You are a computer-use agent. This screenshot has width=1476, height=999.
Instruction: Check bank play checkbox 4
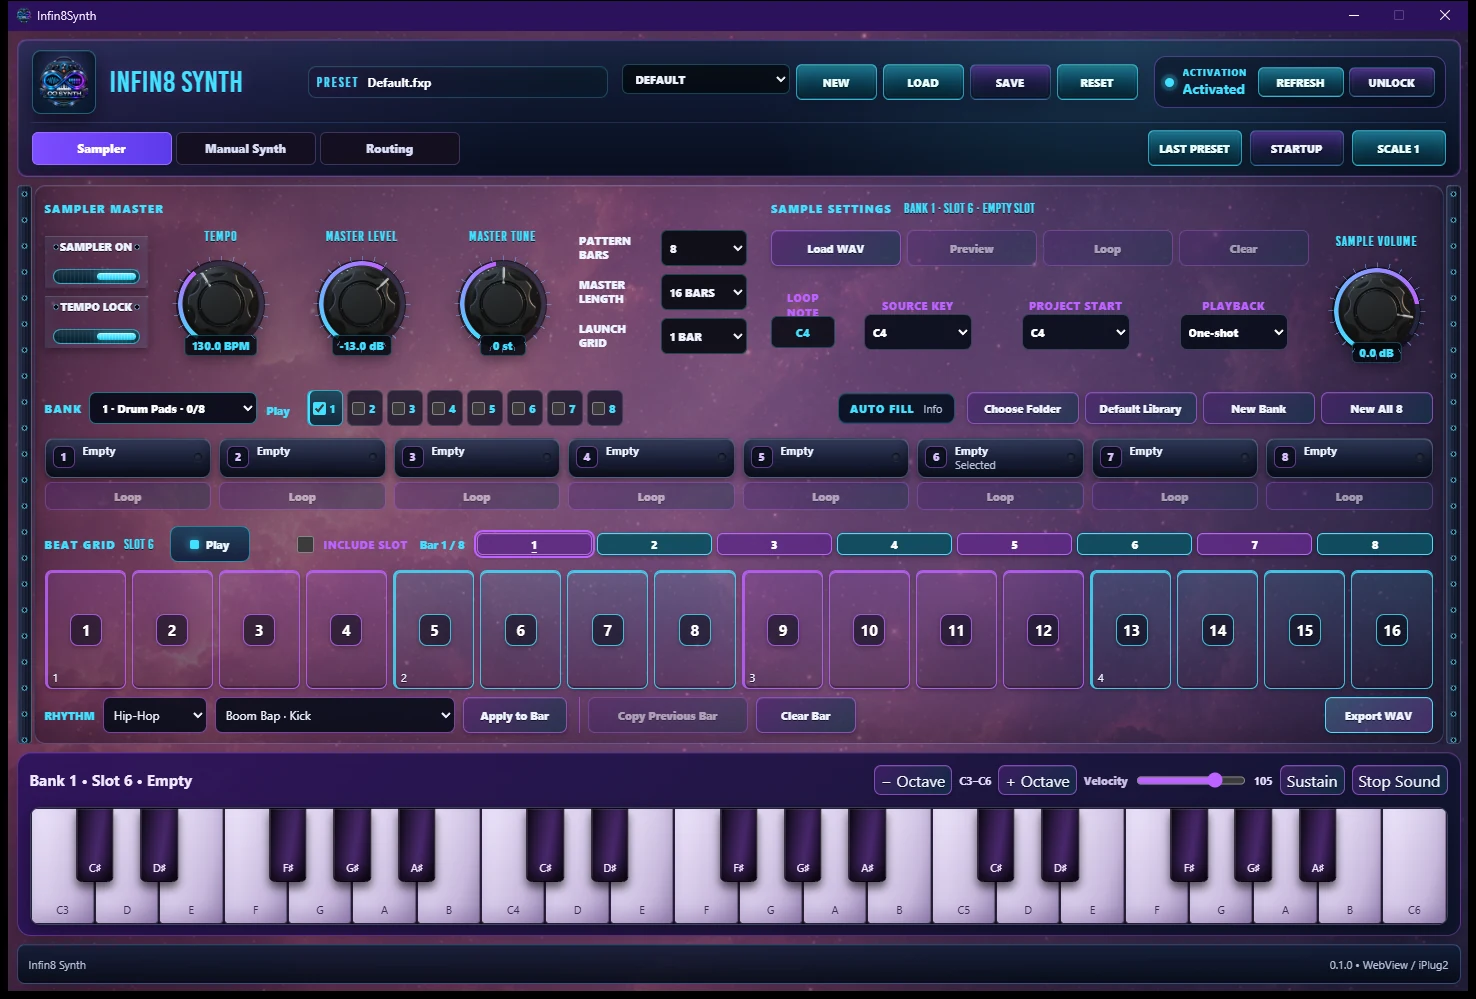pyautogui.click(x=439, y=408)
